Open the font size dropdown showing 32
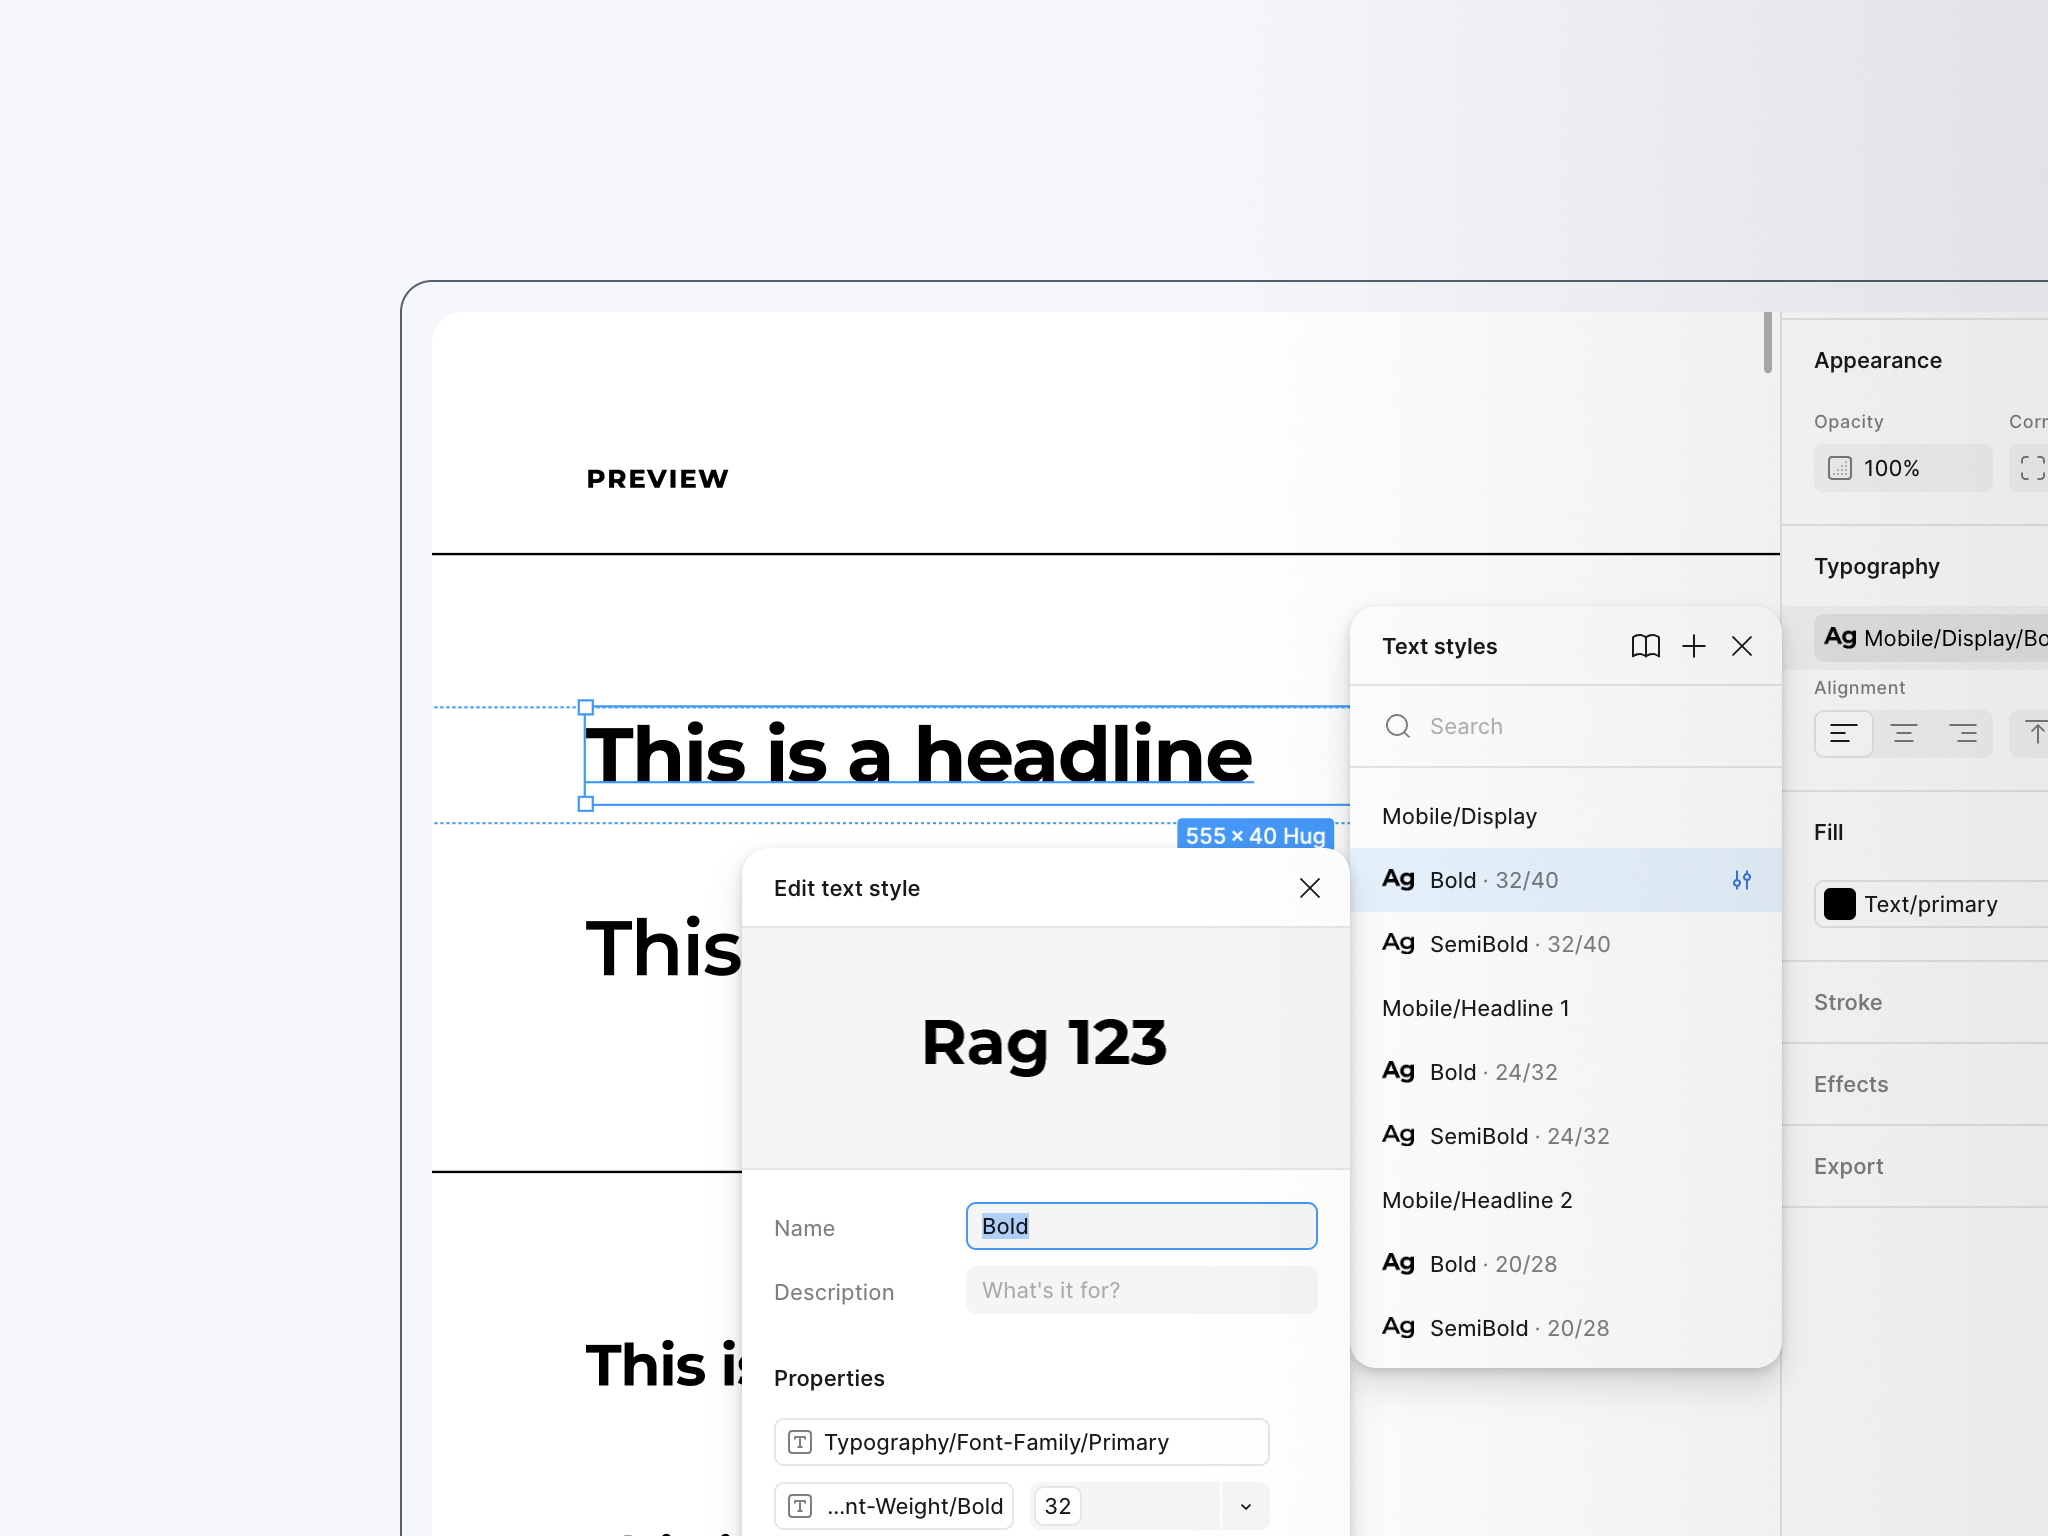 pyautogui.click(x=1245, y=1505)
